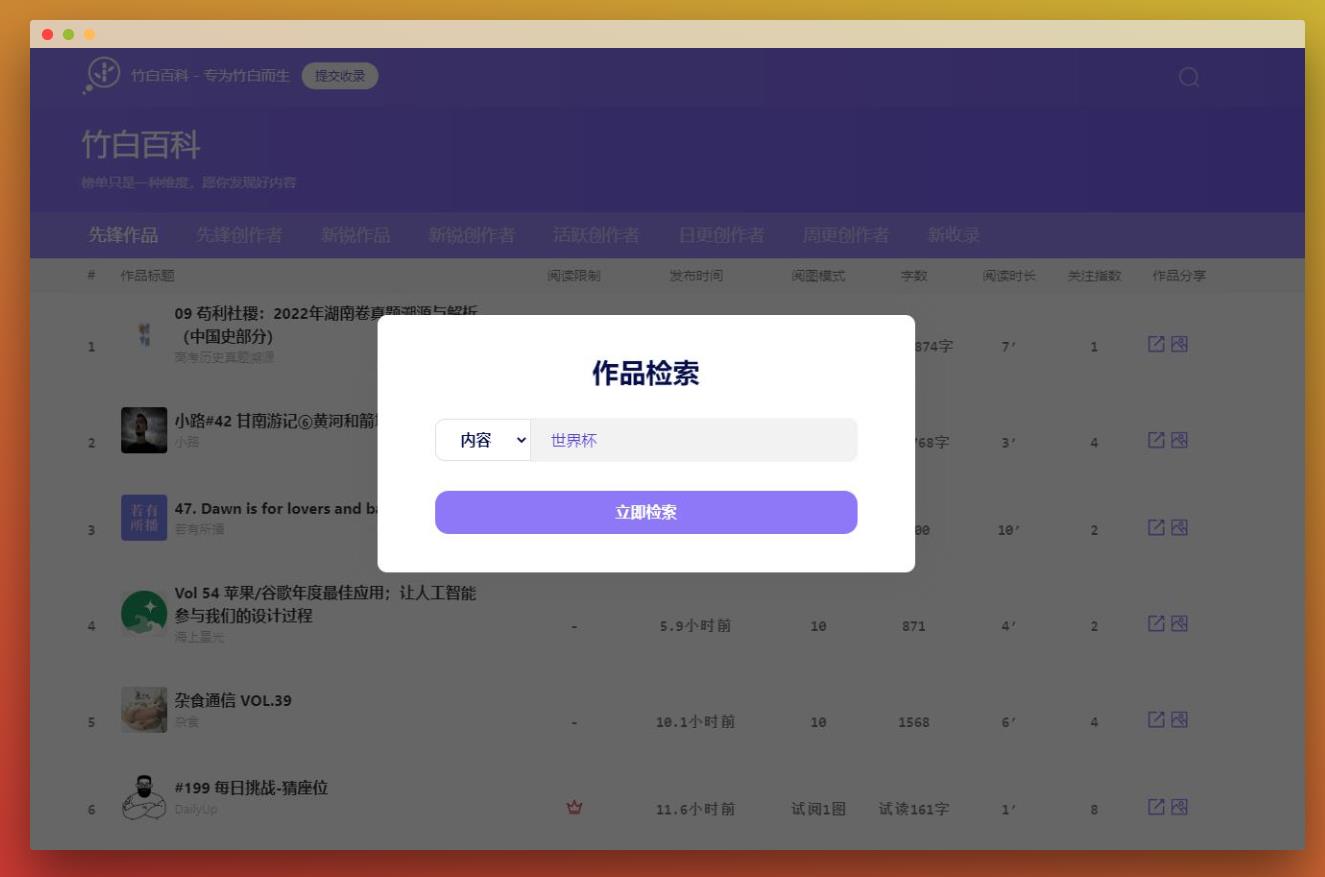The image size is (1325, 877).
Task: Click author name 若有所播 under row 3
Action: [x=199, y=529]
